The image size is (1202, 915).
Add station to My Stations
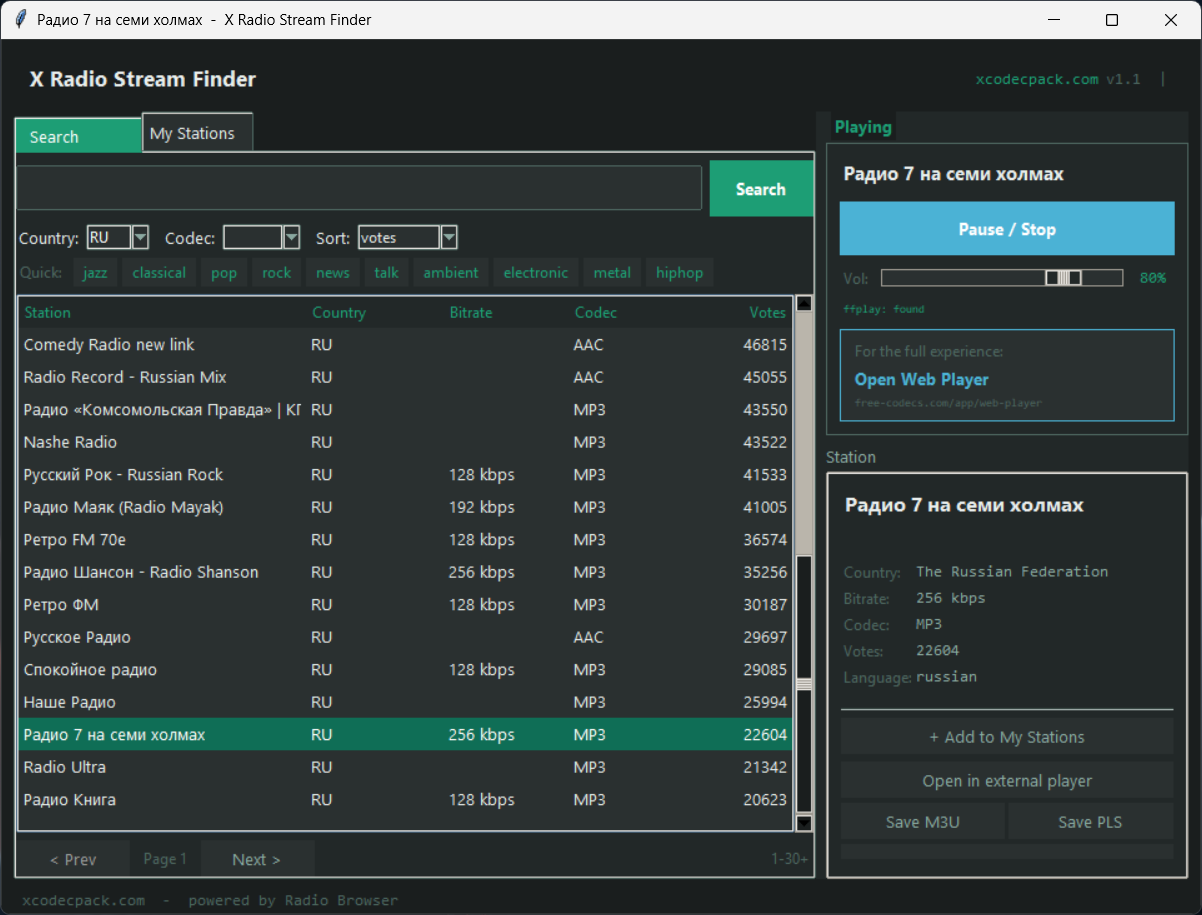coord(1006,737)
